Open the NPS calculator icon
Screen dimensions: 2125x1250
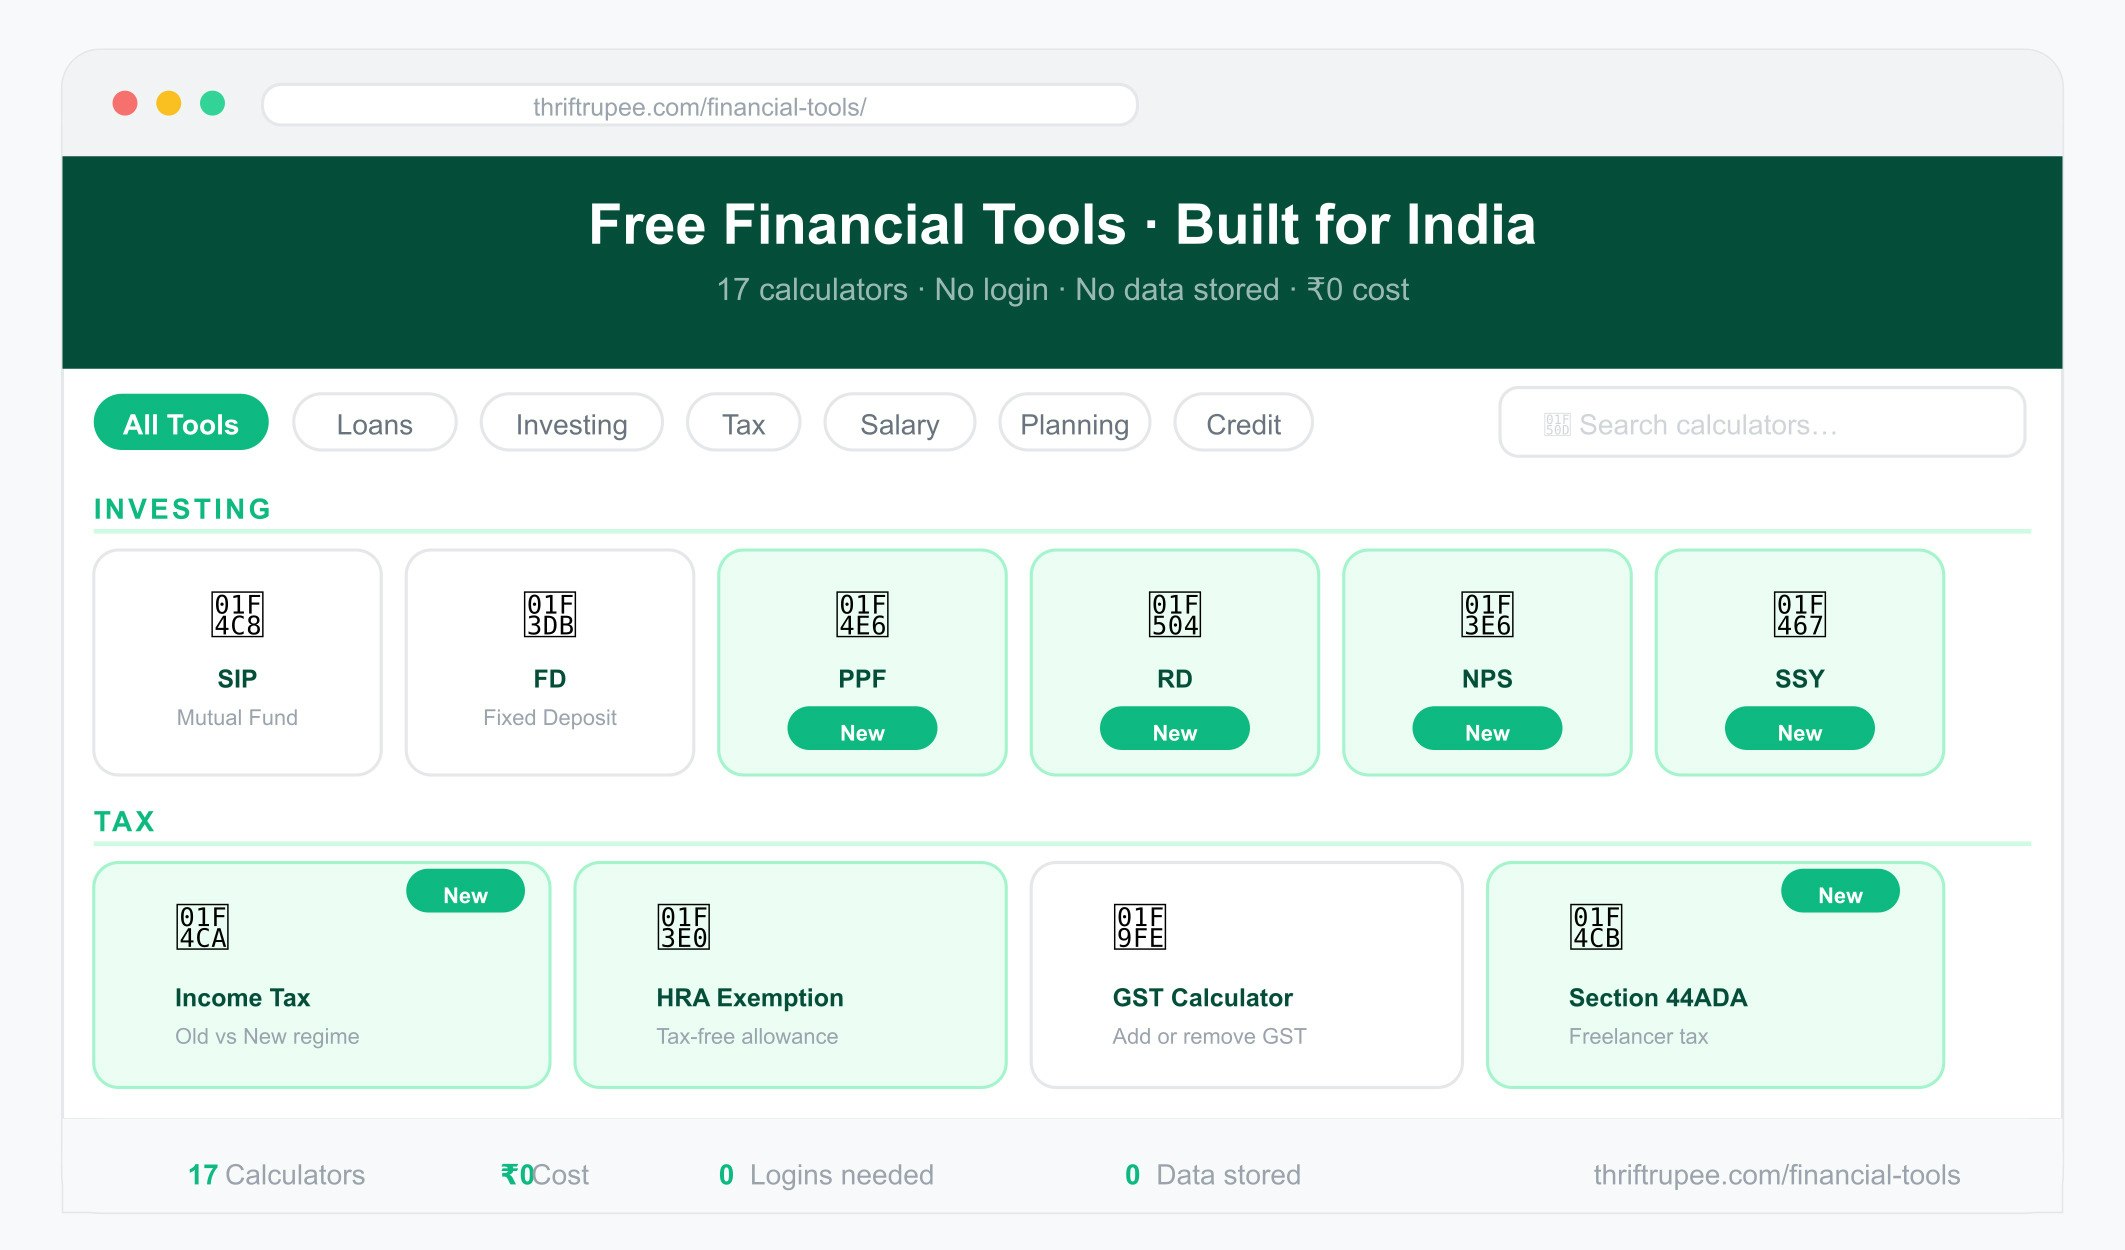(x=1486, y=615)
